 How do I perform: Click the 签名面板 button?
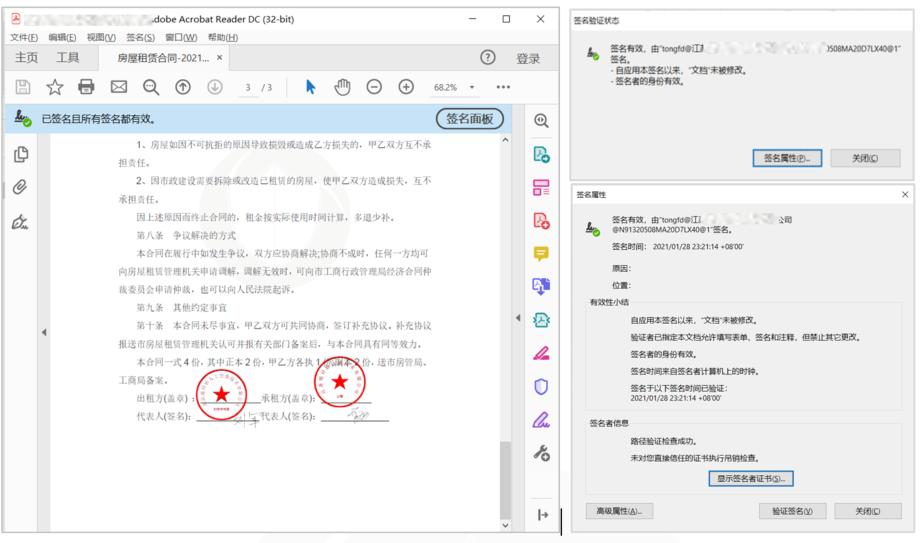click(x=470, y=119)
